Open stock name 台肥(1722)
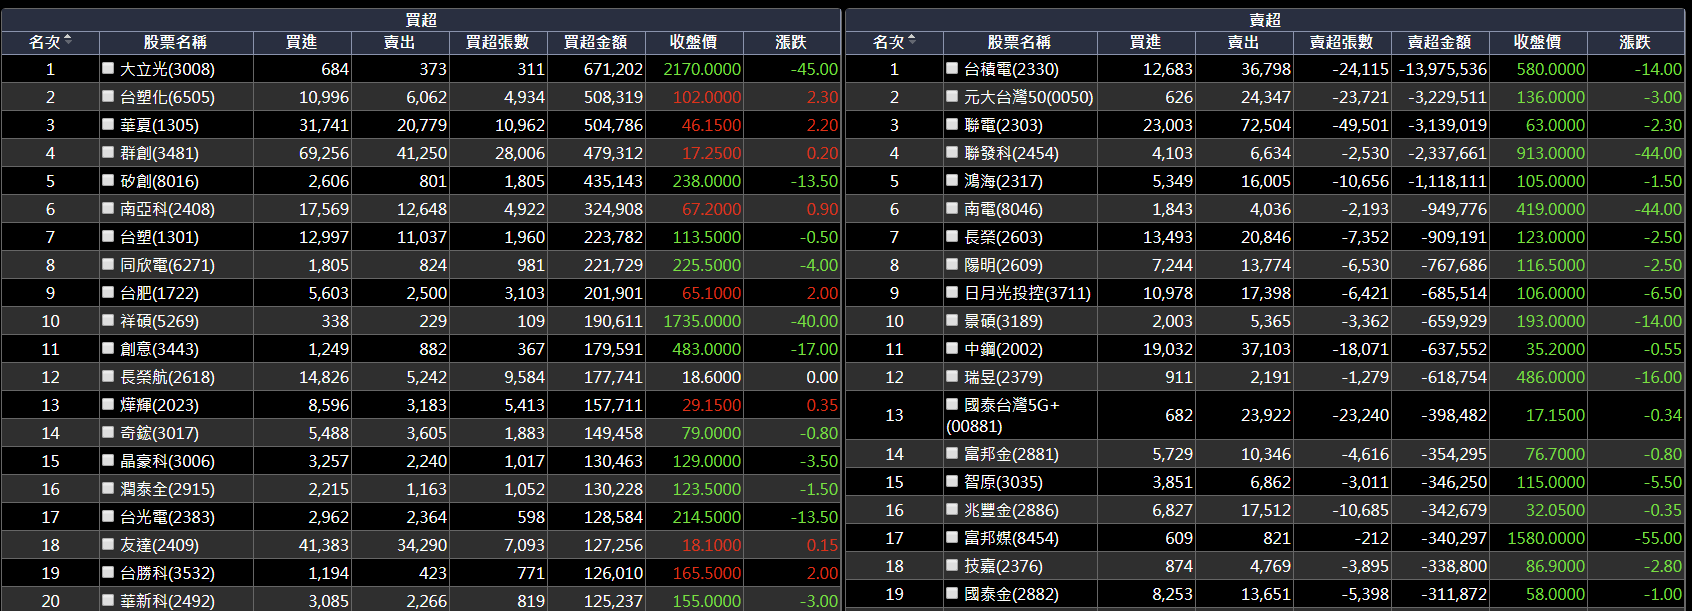The height and width of the screenshot is (611, 1692). click(159, 293)
